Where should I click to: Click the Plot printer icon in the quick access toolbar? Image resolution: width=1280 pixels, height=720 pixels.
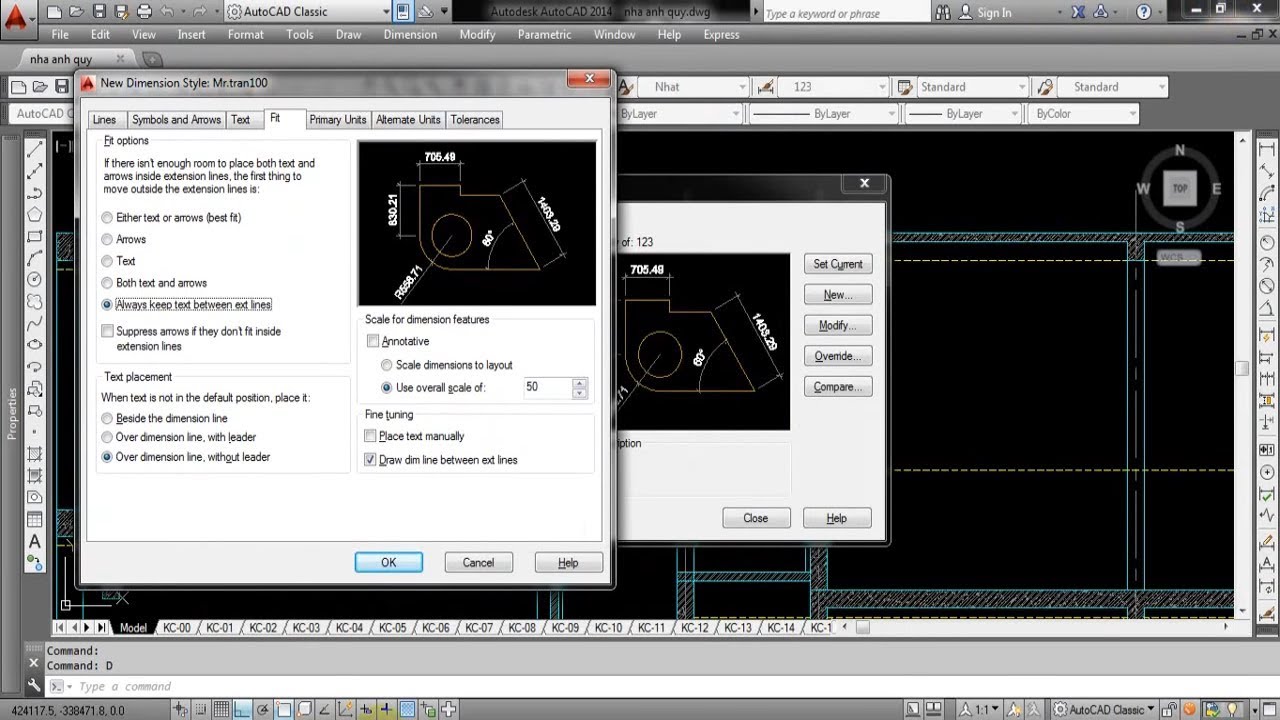pos(144,12)
